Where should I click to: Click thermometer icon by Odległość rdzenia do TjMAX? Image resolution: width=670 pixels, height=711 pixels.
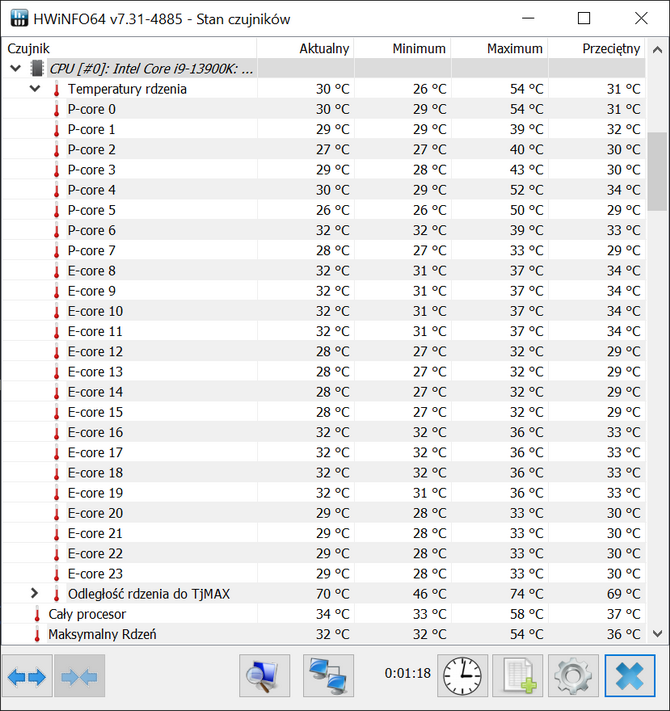57,594
